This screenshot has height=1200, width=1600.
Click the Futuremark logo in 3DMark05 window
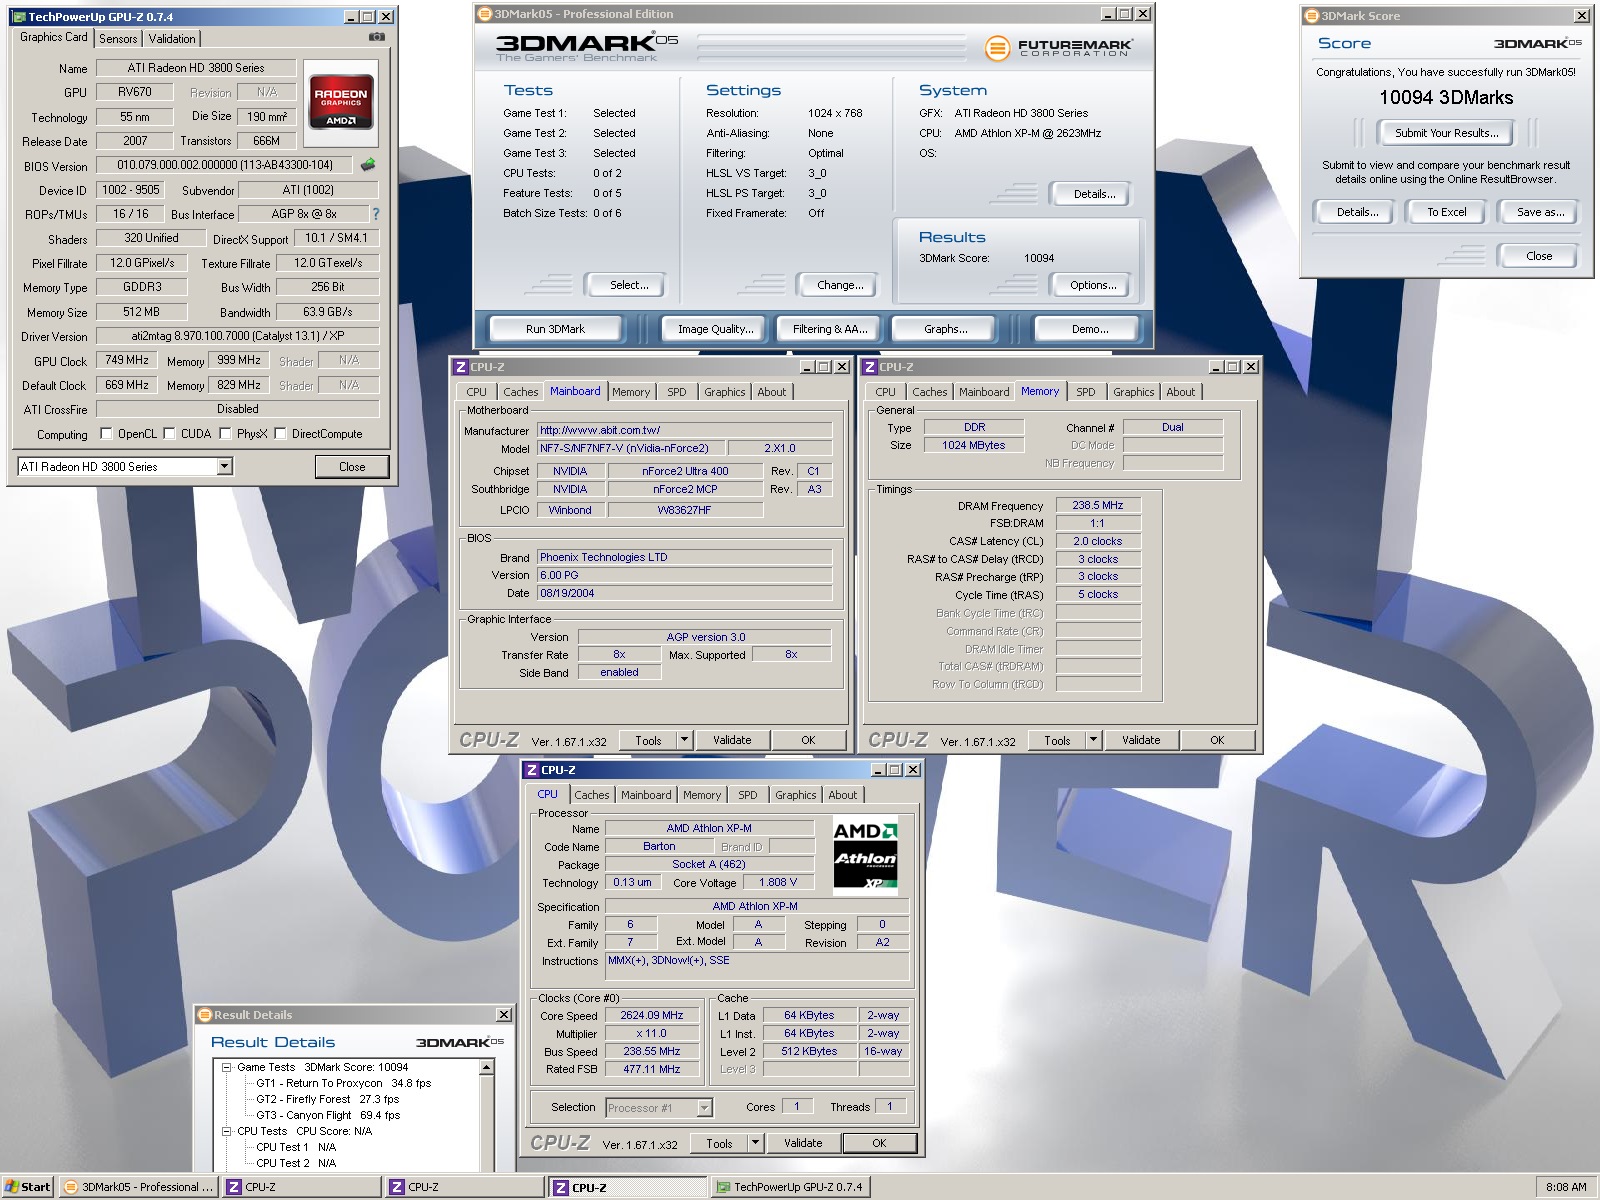coord(1058,47)
